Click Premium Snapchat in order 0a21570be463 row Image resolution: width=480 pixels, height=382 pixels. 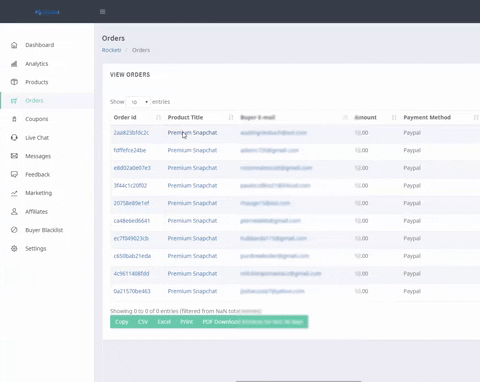tap(192, 291)
